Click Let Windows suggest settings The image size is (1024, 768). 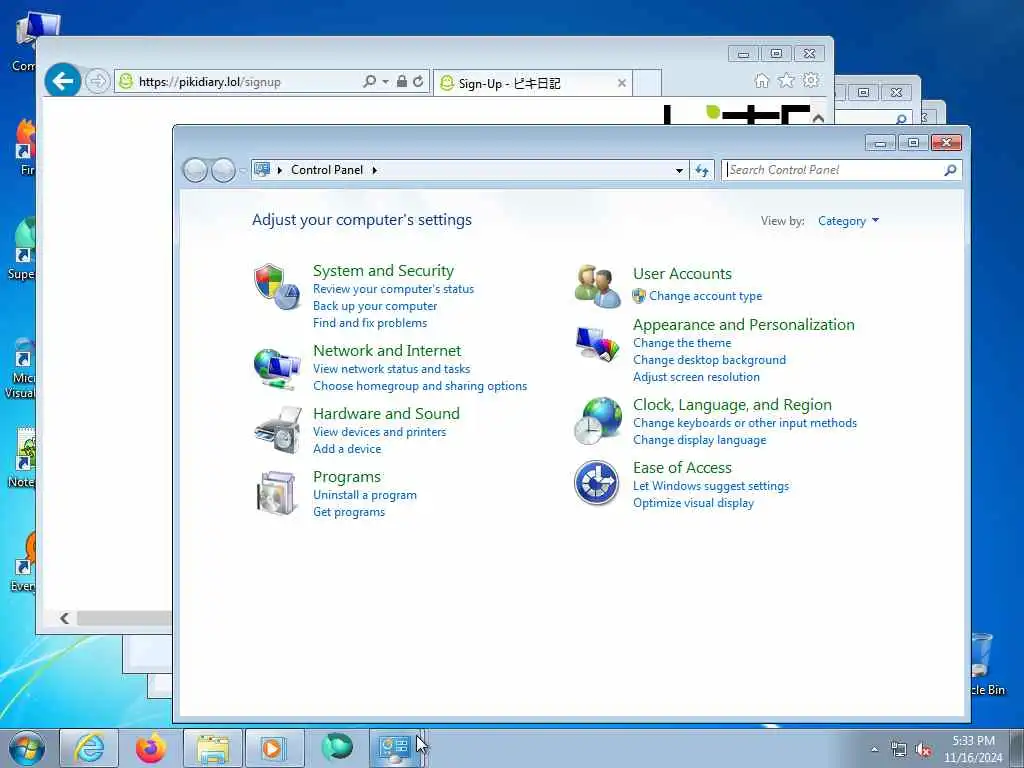pos(711,486)
